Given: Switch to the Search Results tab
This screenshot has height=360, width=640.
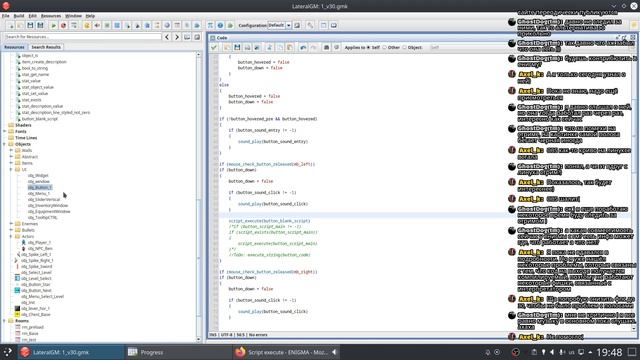Looking at the screenshot, I should tap(46, 47).
